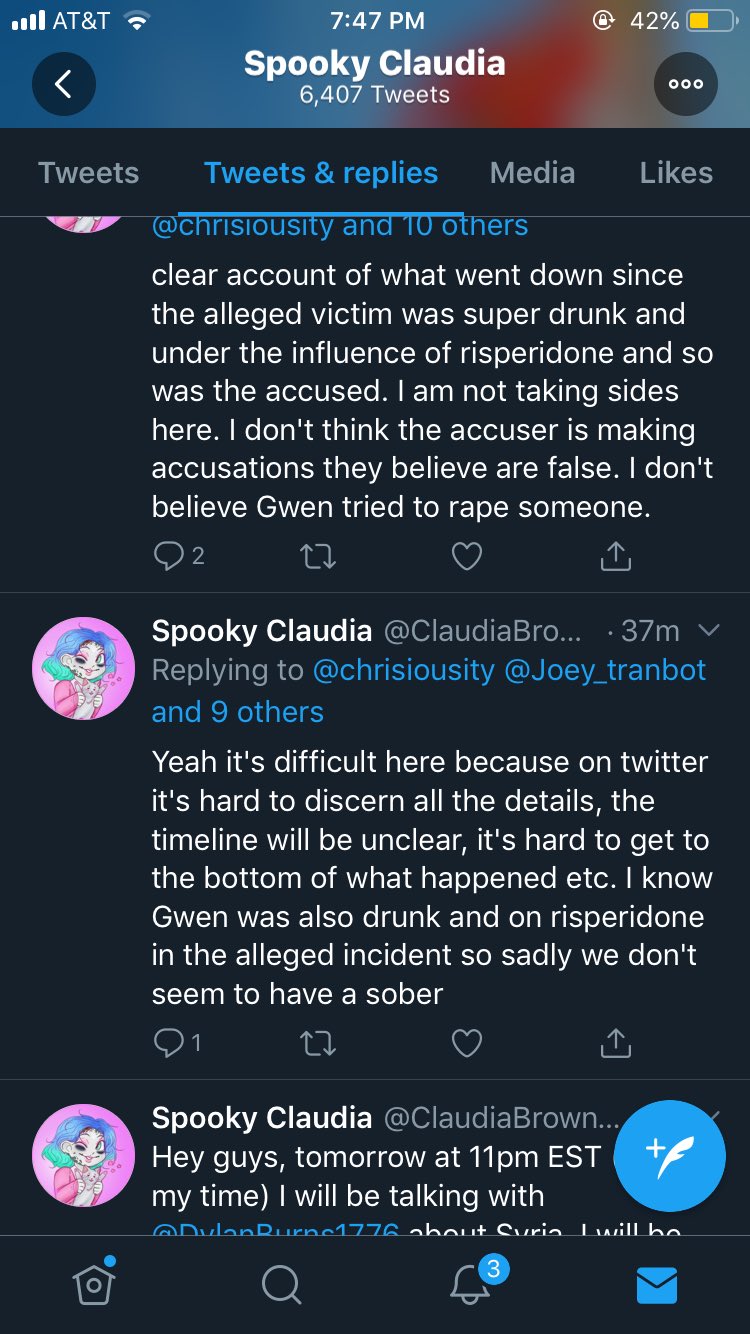Open Spooky Claudia's avatar on 37m tweet
Image resolution: width=750 pixels, height=1334 pixels.
pyautogui.click(x=83, y=666)
